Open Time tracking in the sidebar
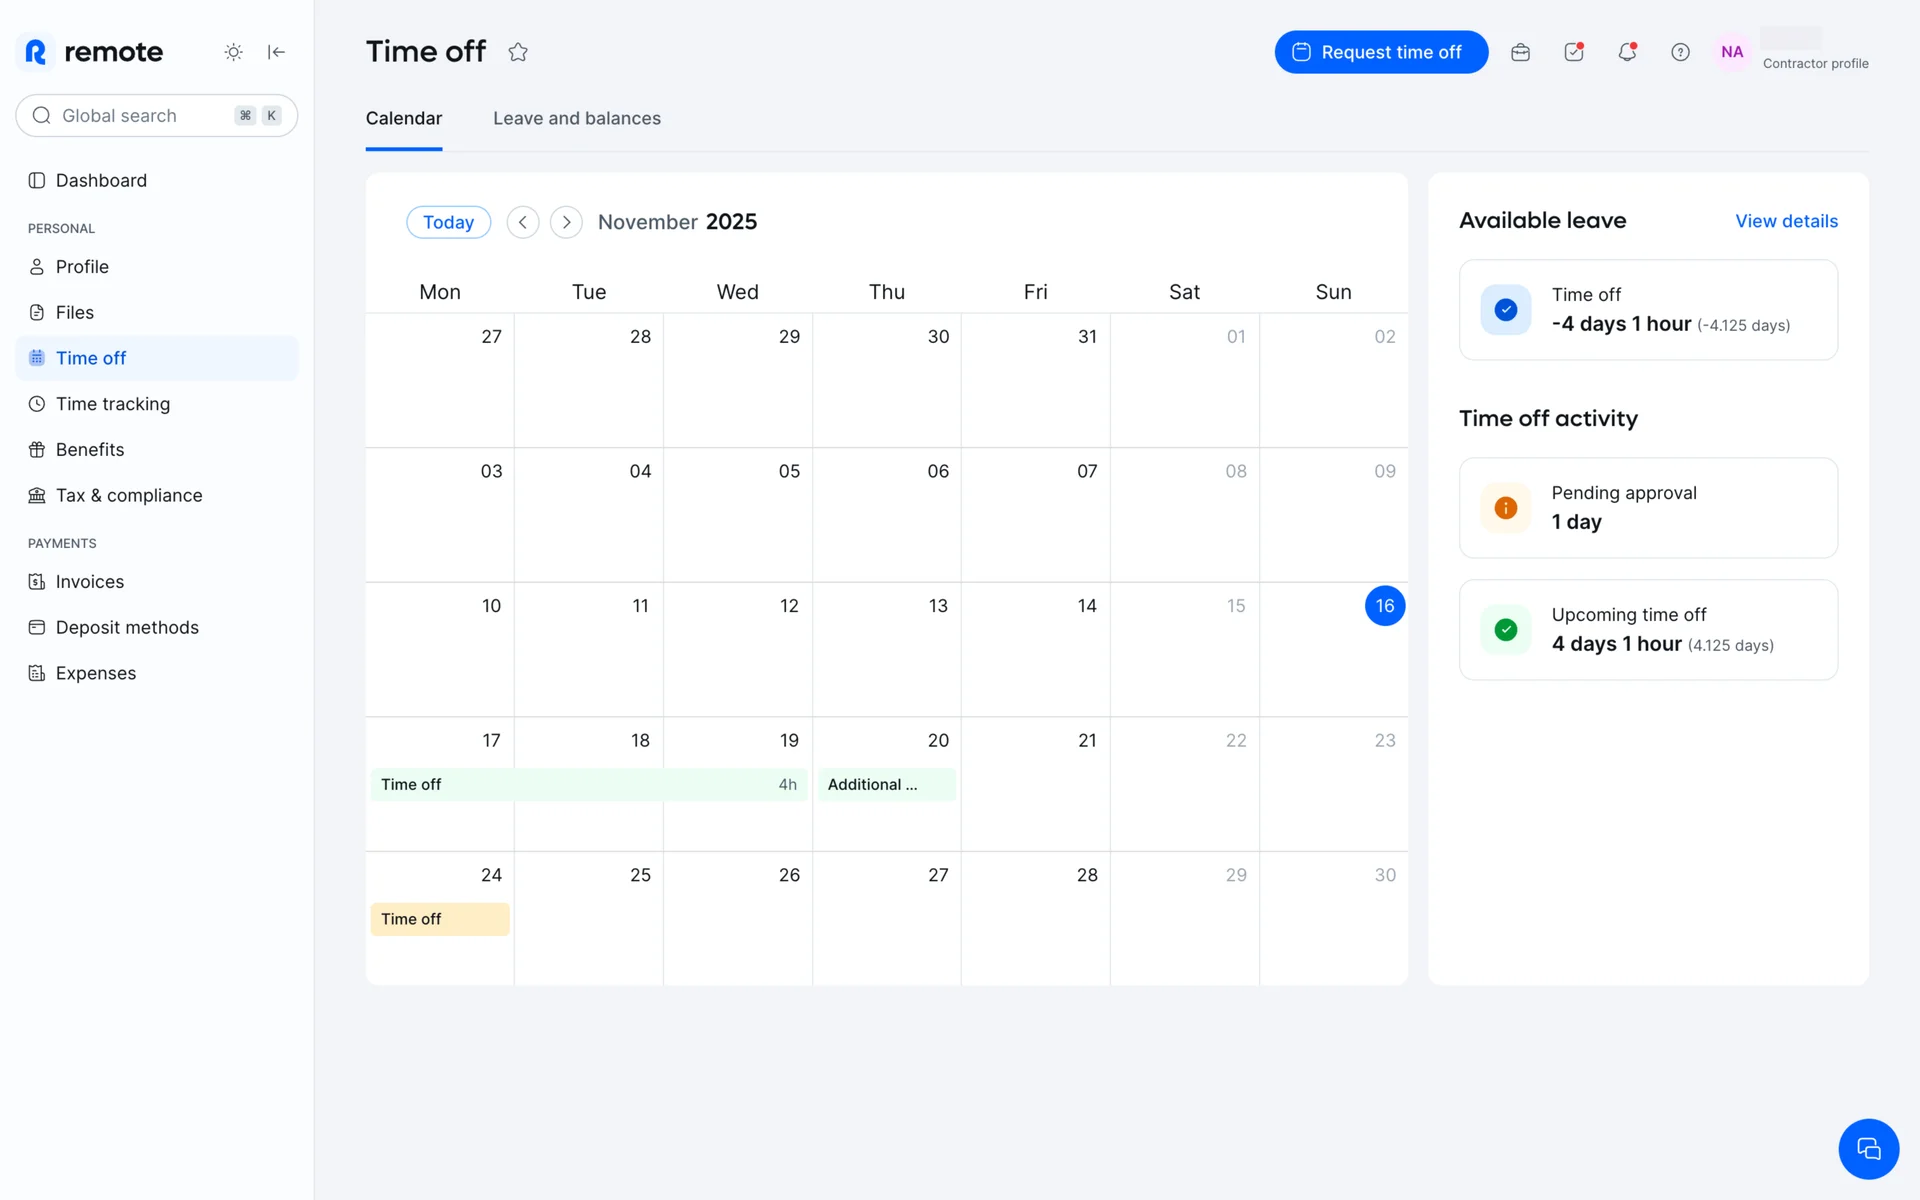 112,404
